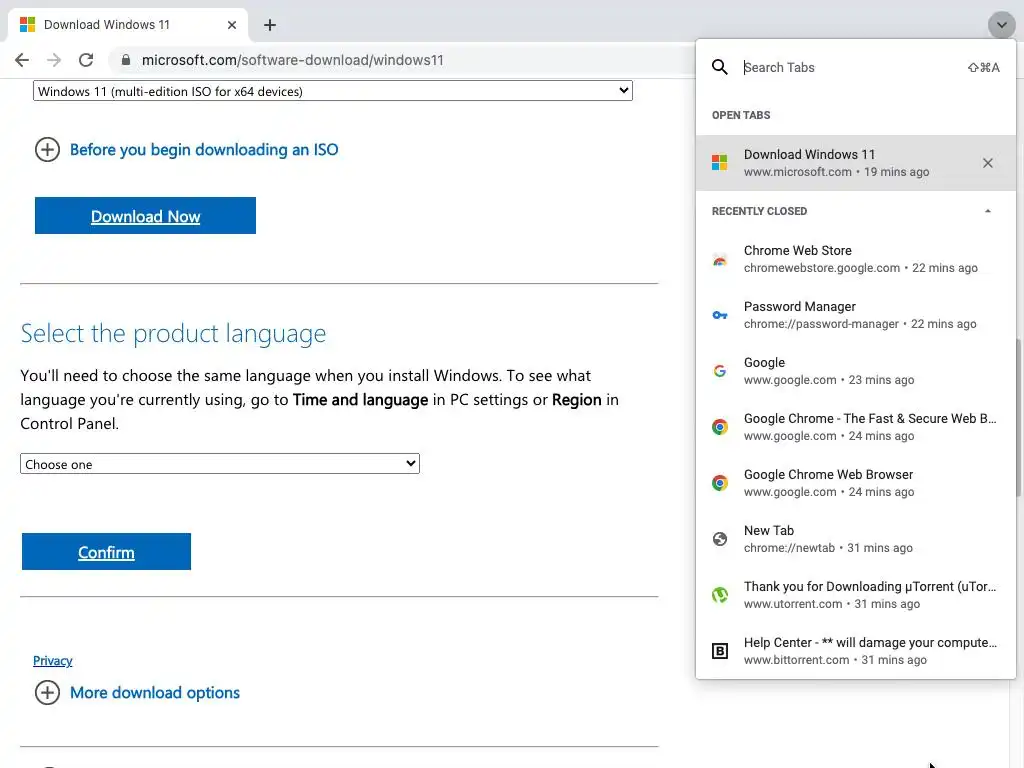Reload the page with the refresh icon
This screenshot has height=768, width=1024.
(x=86, y=60)
